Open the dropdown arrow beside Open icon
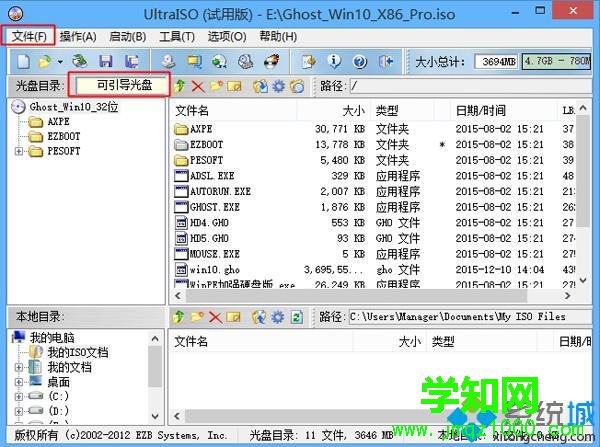 click(x=60, y=62)
